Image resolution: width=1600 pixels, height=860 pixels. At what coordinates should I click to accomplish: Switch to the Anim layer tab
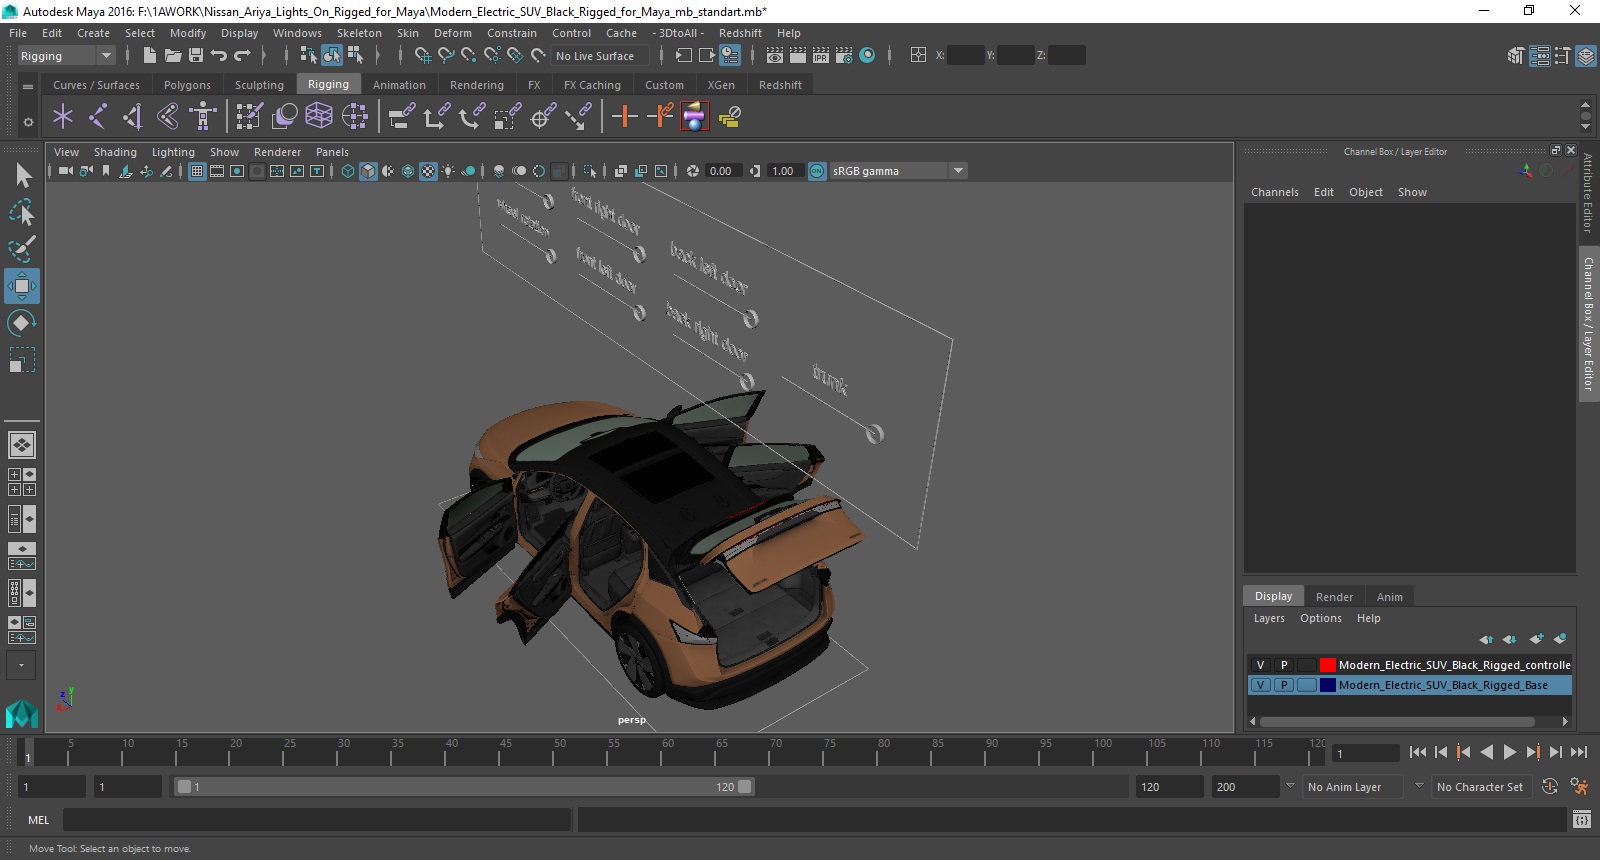pyautogui.click(x=1390, y=597)
